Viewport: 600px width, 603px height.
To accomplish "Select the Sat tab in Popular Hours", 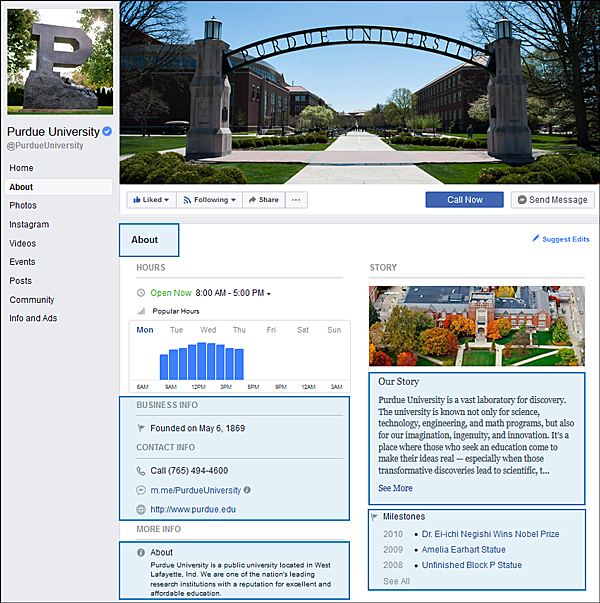I will click(303, 330).
